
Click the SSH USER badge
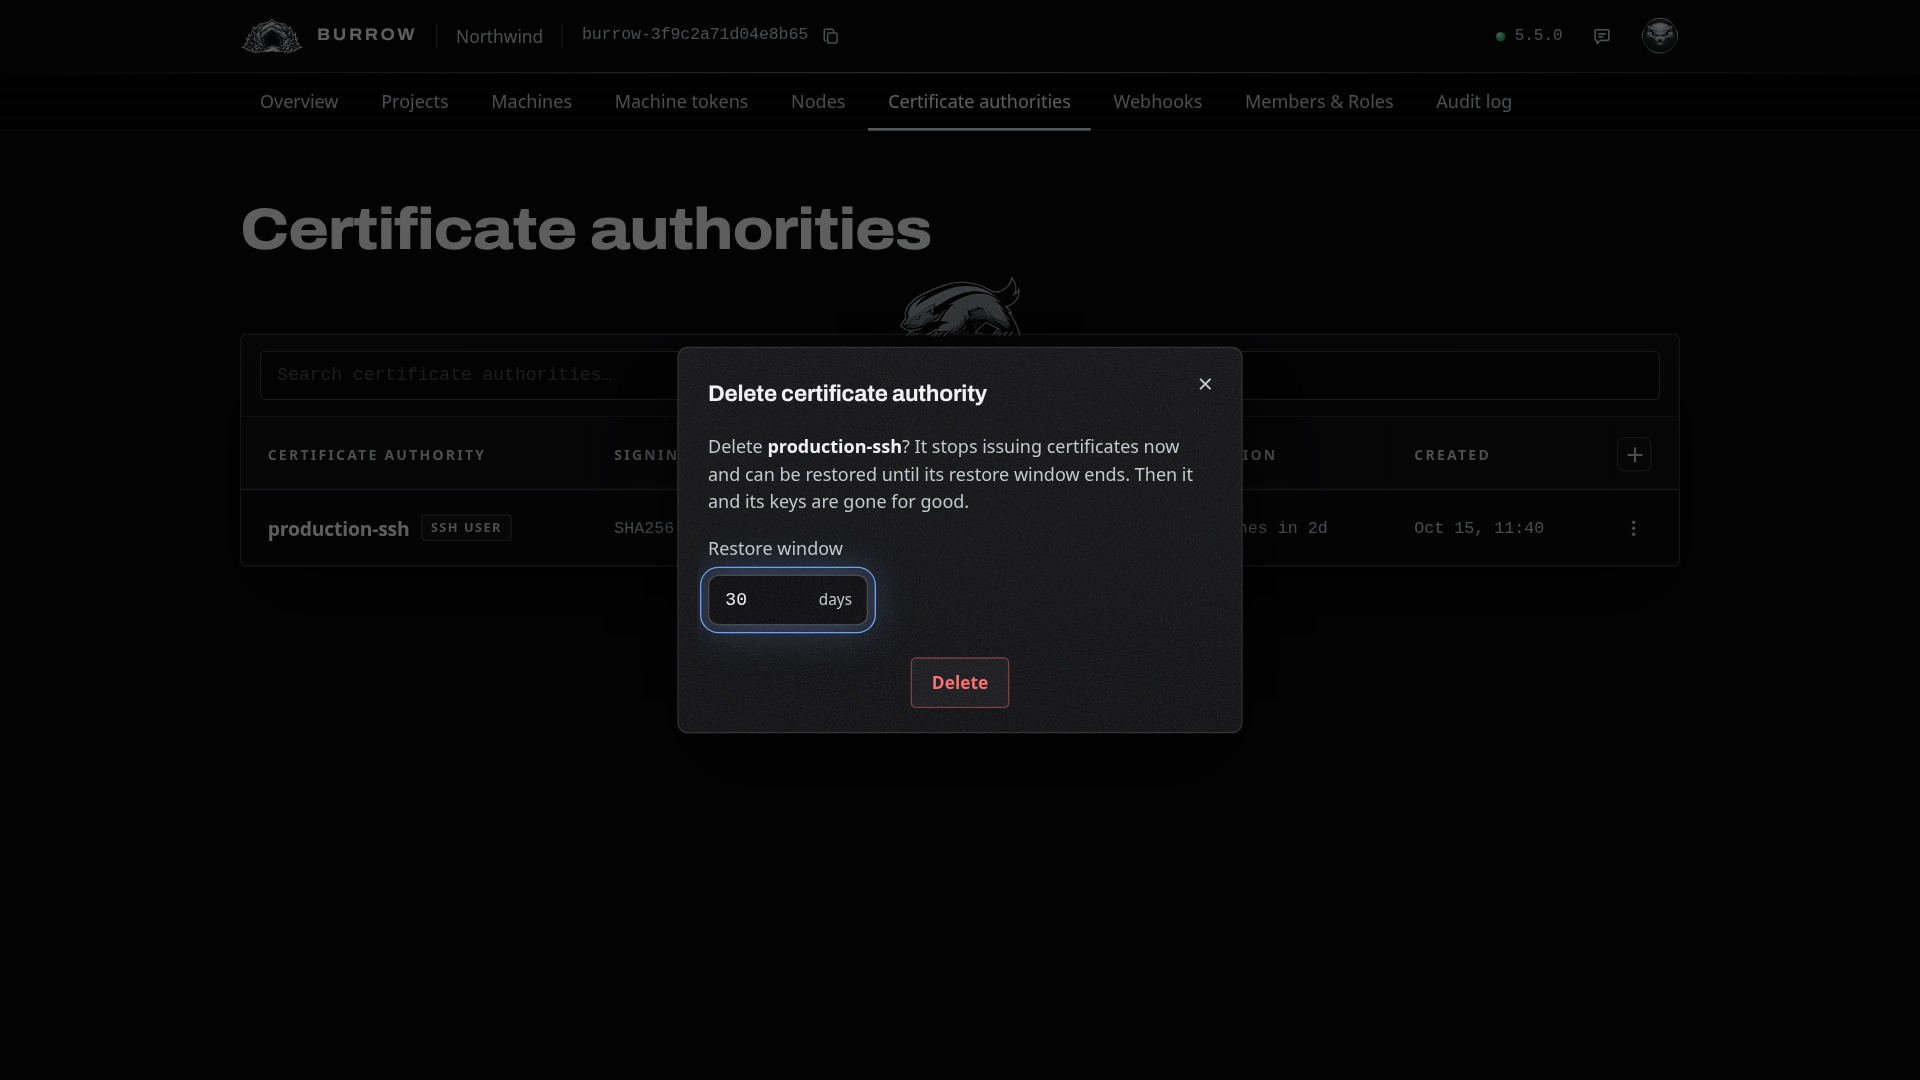(466, 528)
